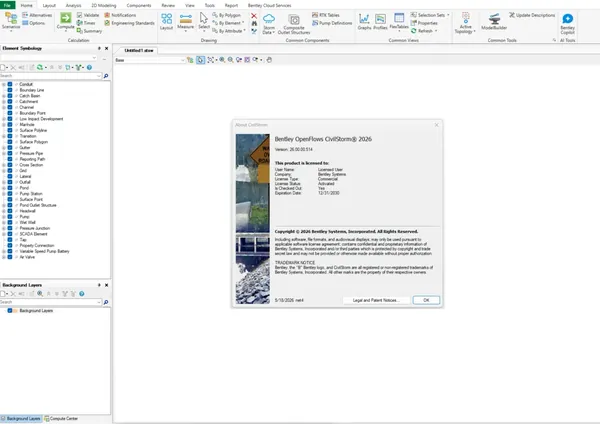Switch to the Analysis ribbon tab
This screenshot has height=424, width=600.
point(73,5)
